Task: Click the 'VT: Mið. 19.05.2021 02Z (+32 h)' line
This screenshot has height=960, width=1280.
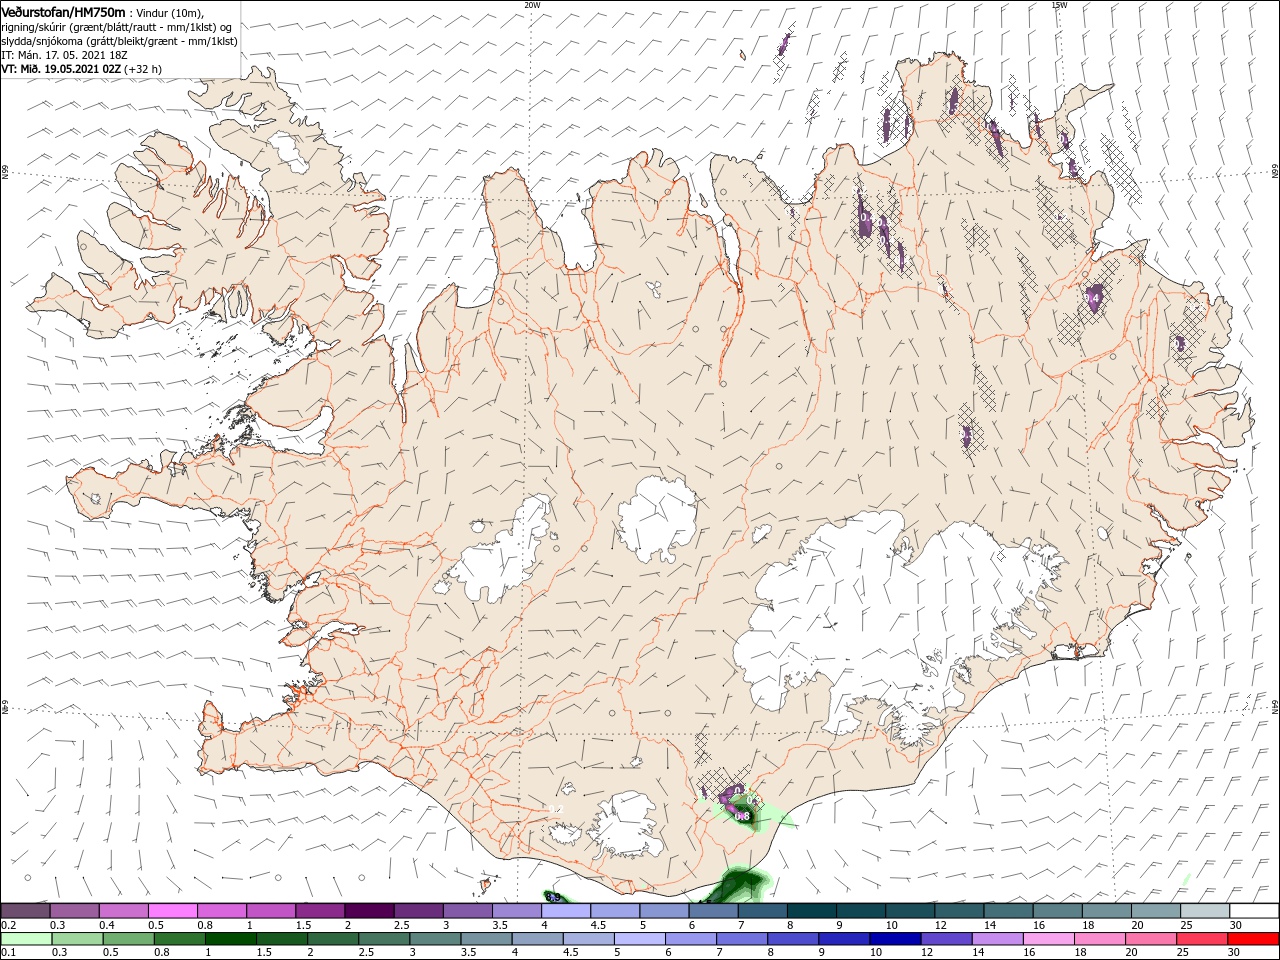Action: [81, 69]
